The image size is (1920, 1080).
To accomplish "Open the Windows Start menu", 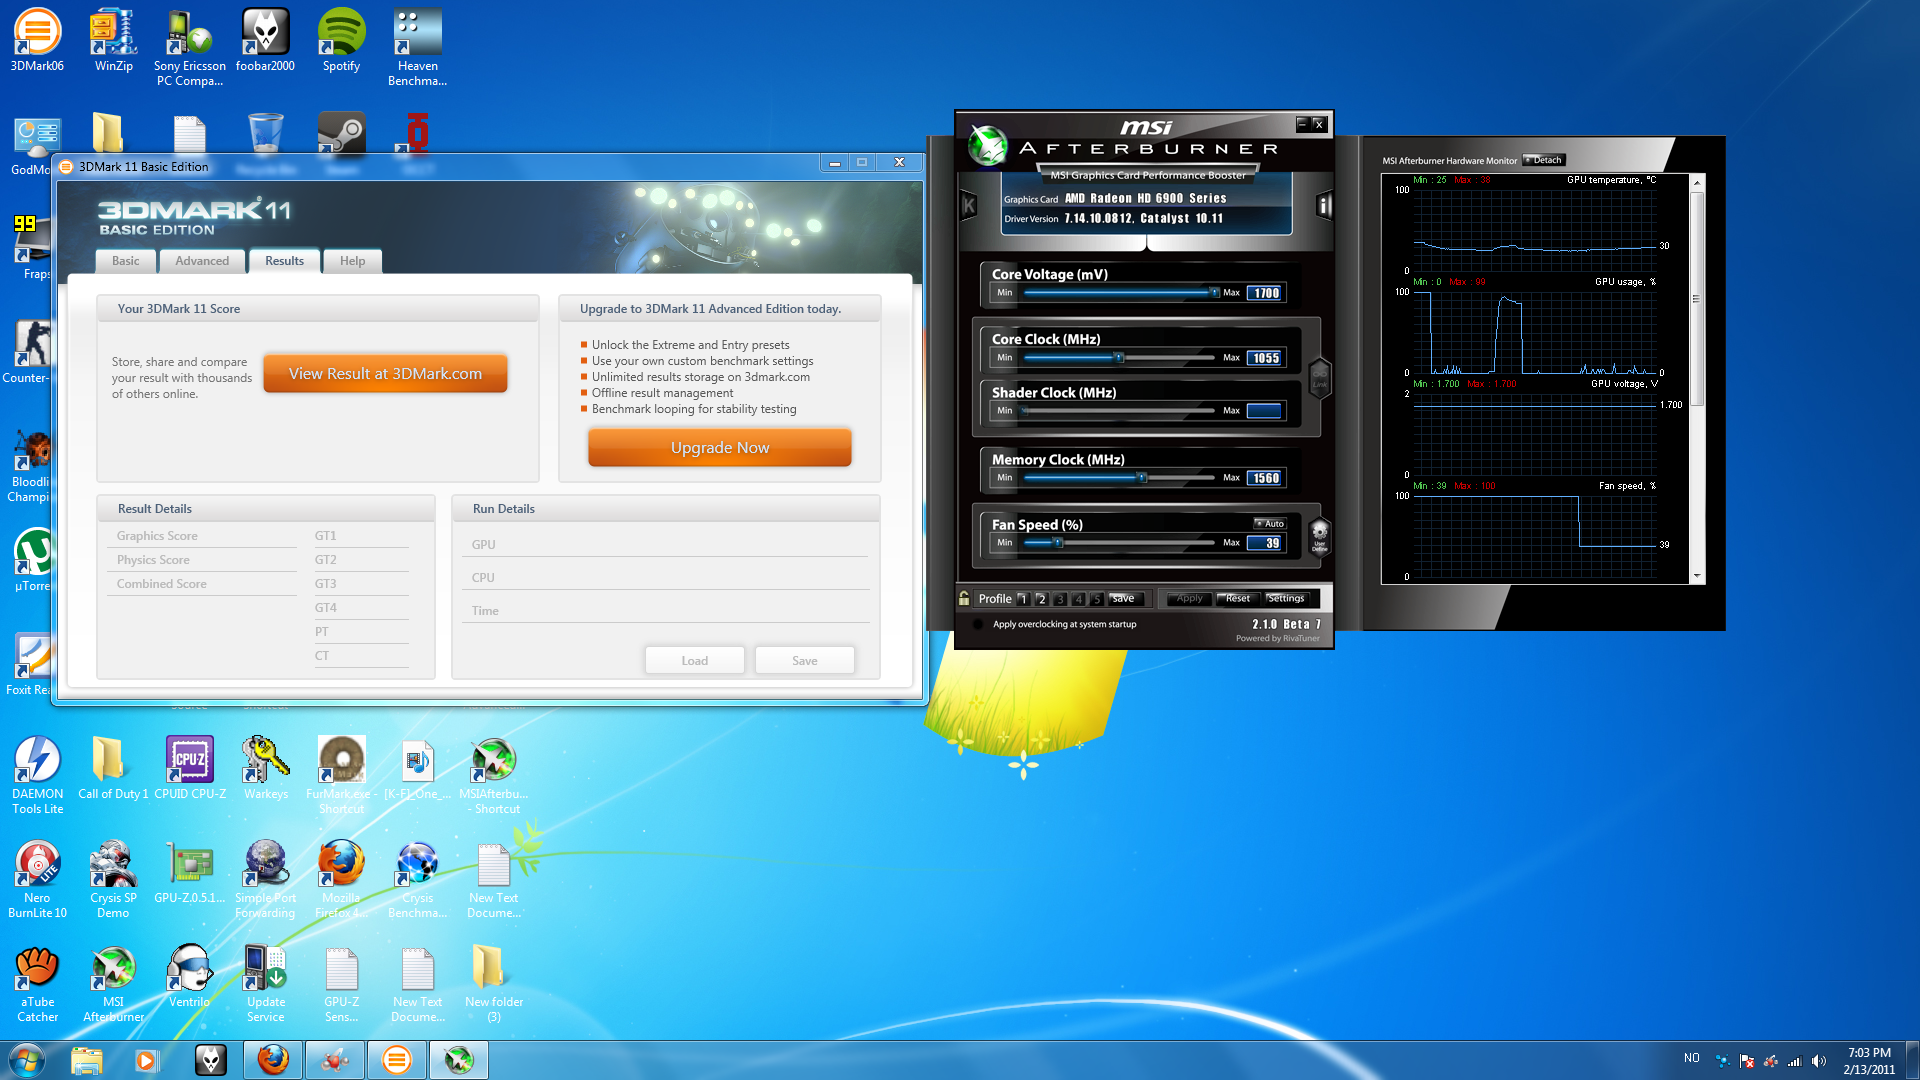I will [x=27, y=1060].
